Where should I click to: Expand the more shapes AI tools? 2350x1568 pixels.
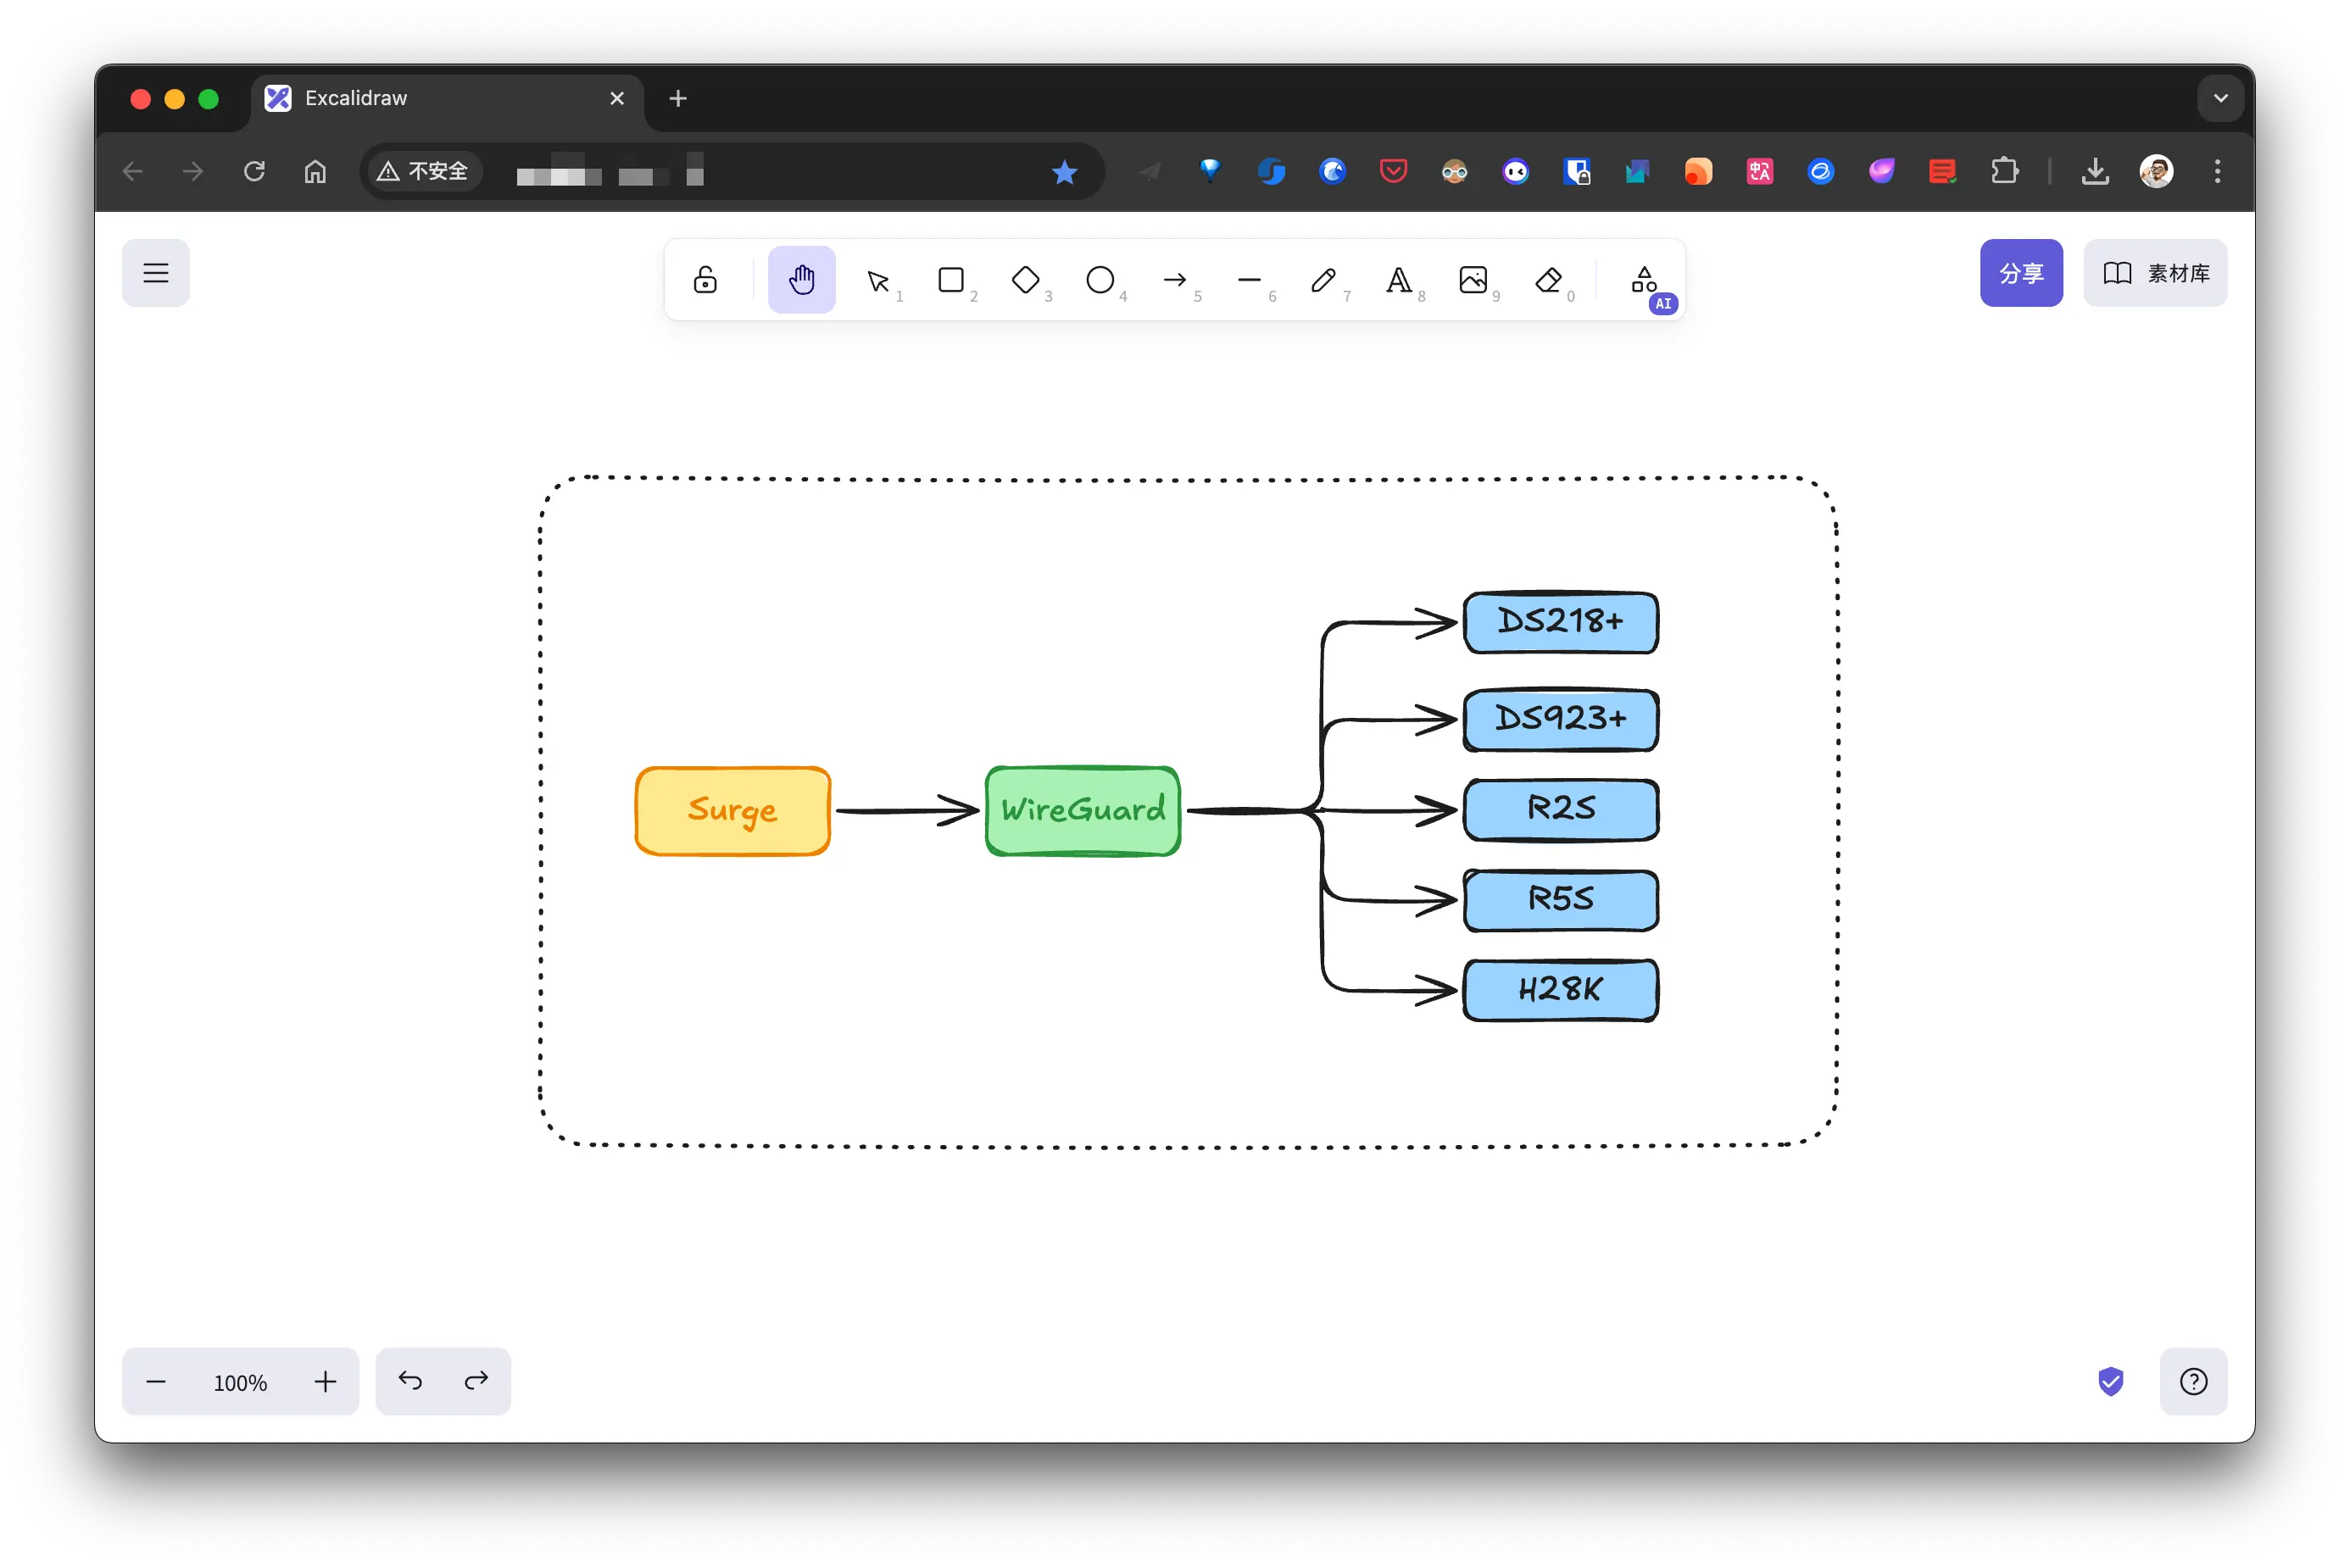pyautogui.click(x=1644, y=280)
